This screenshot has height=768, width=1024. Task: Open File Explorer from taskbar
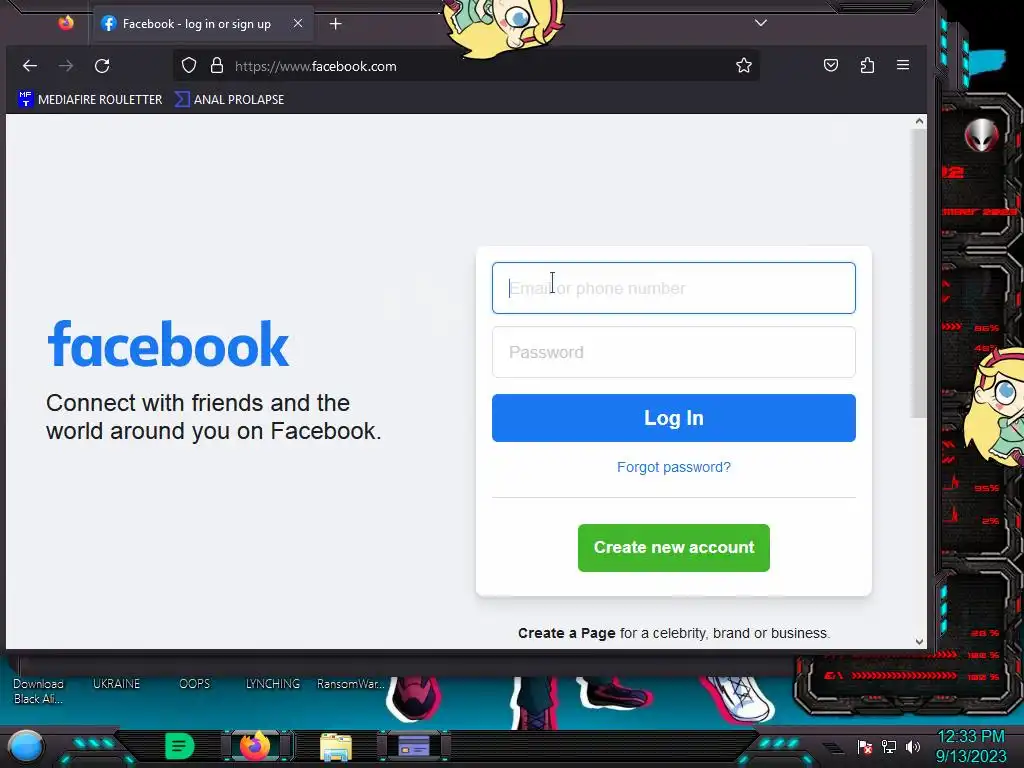[x=336, y=747]
